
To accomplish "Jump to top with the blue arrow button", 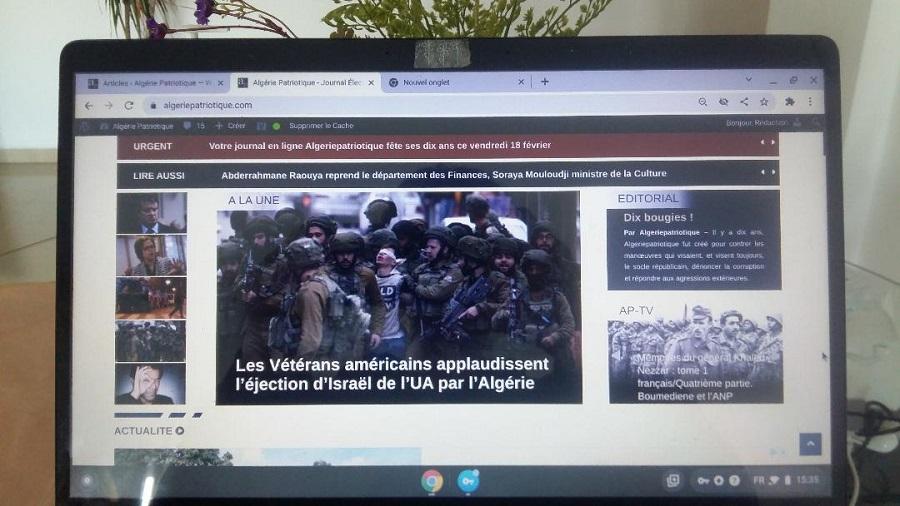I will (810, 443).
